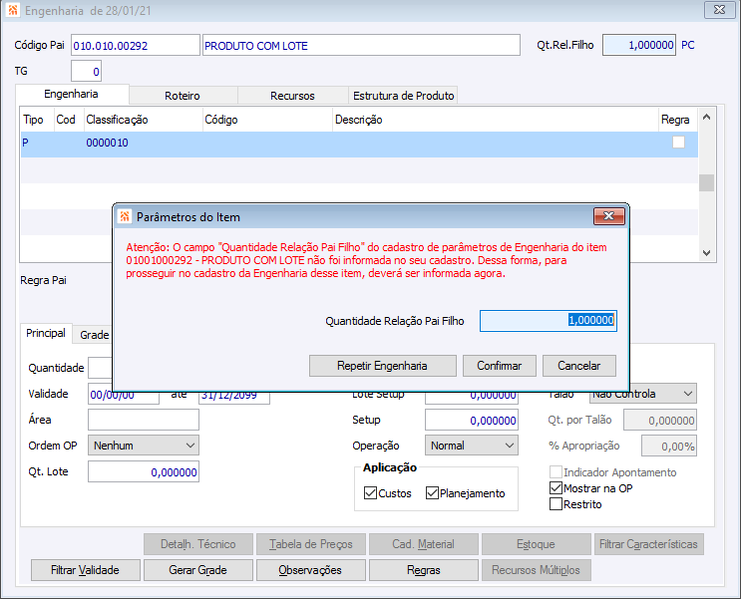Focus the Quantidade Relação Pai Filho field

(x=548, y=321)
